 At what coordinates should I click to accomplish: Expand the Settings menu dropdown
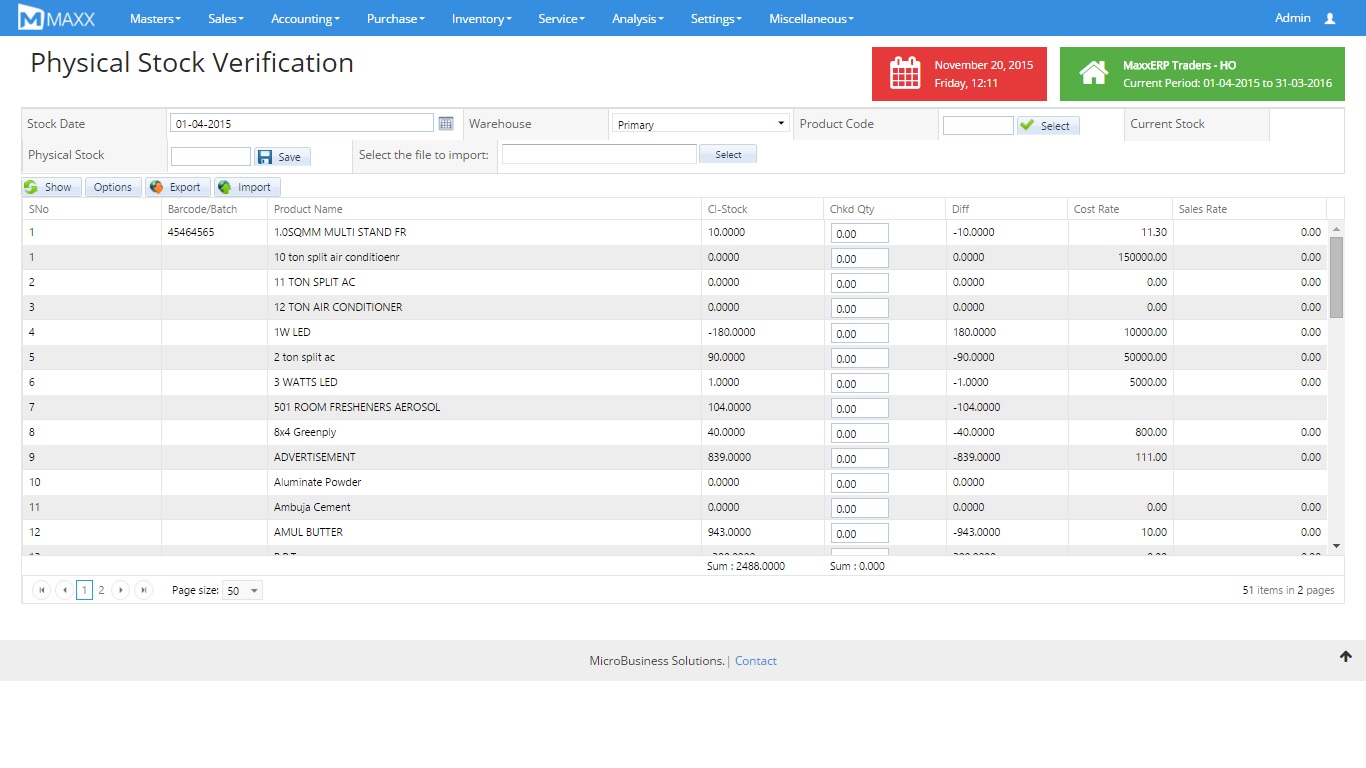716,19
